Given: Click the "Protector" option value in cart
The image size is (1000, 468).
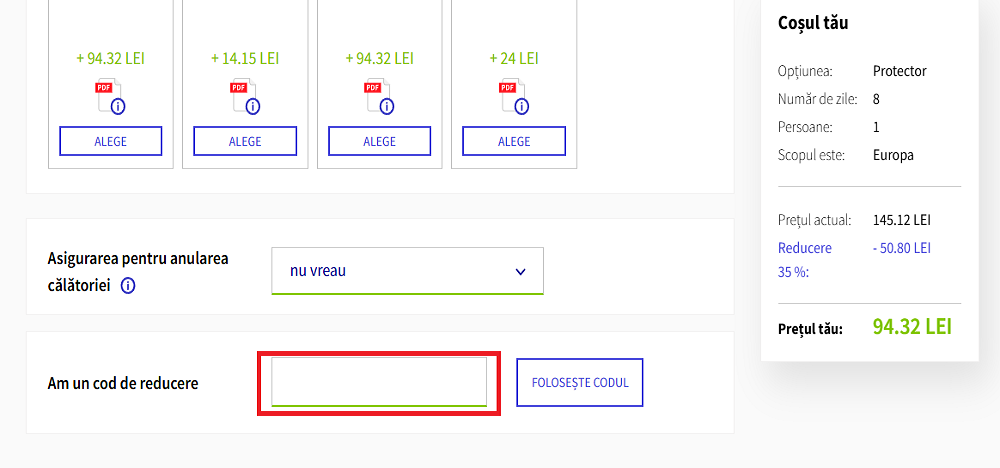Looking at the screenshot, I should [x=899, y=71].
